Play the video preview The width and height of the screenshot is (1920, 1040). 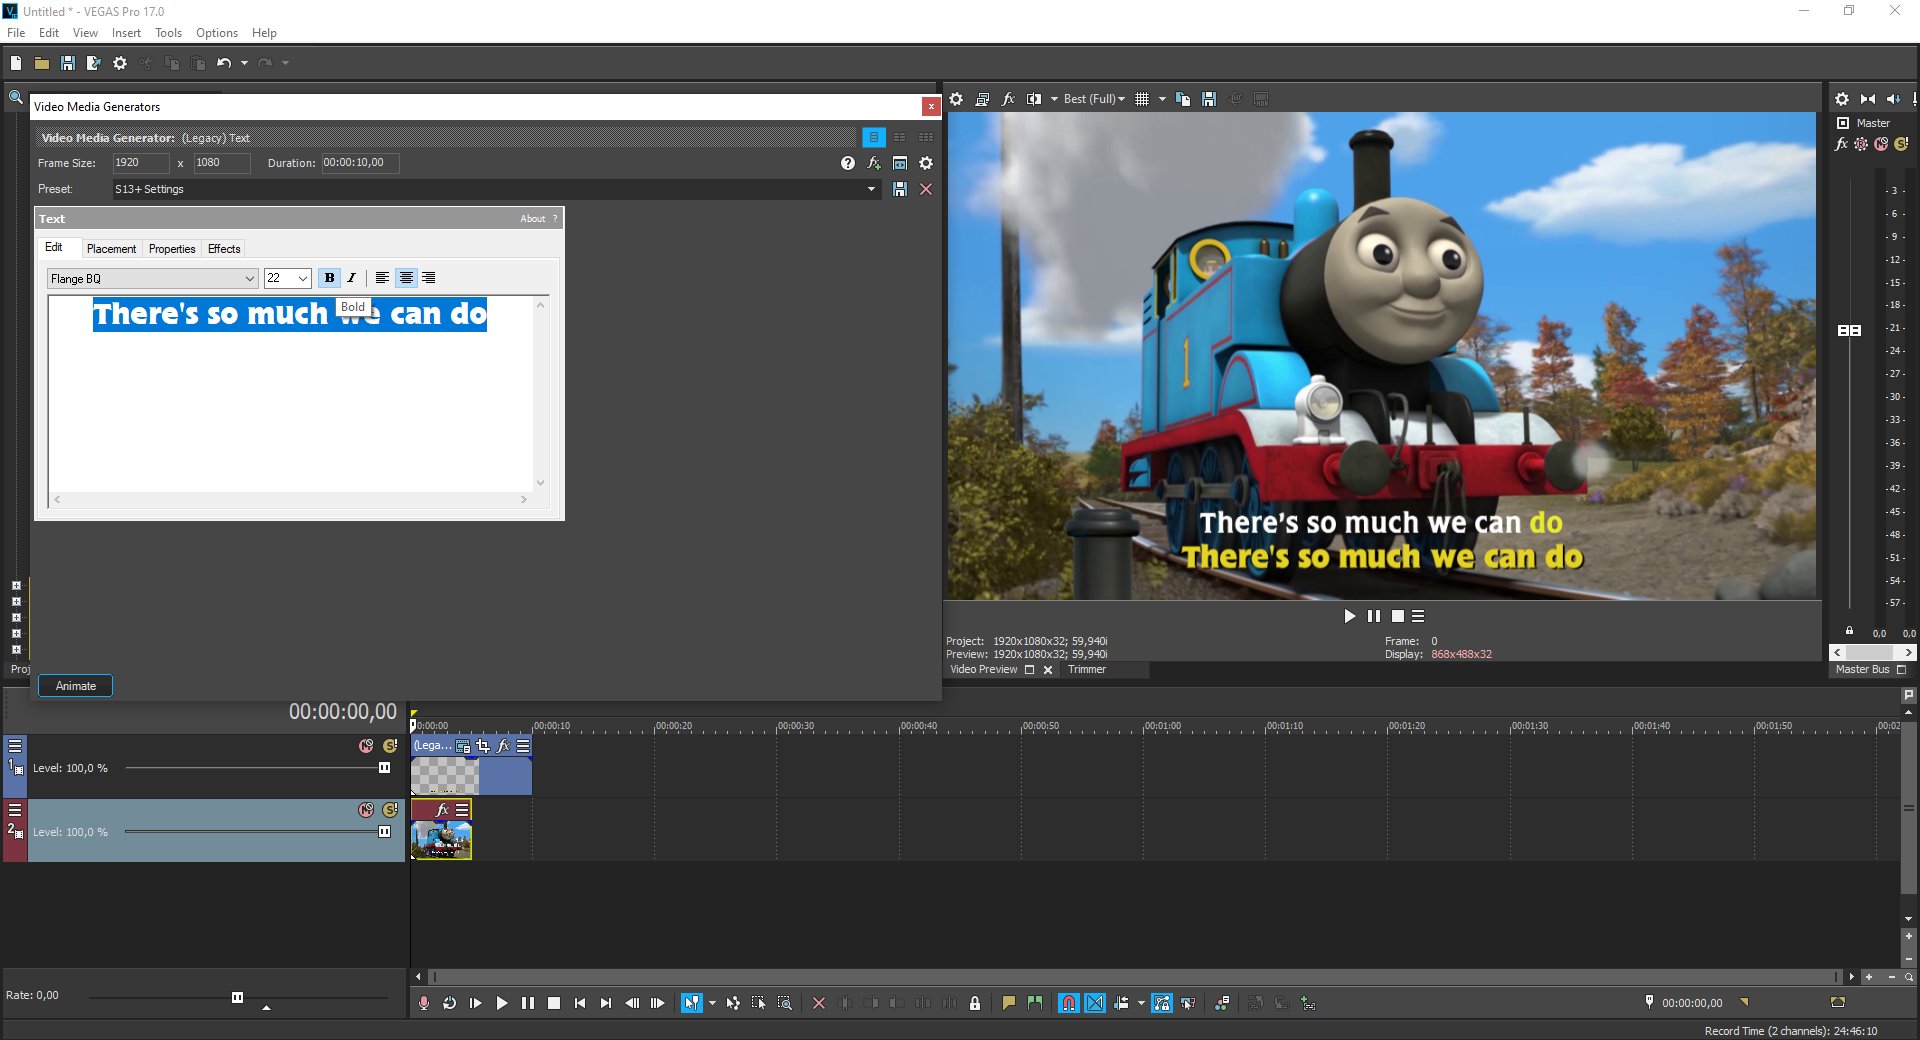tap(1350, 616)
